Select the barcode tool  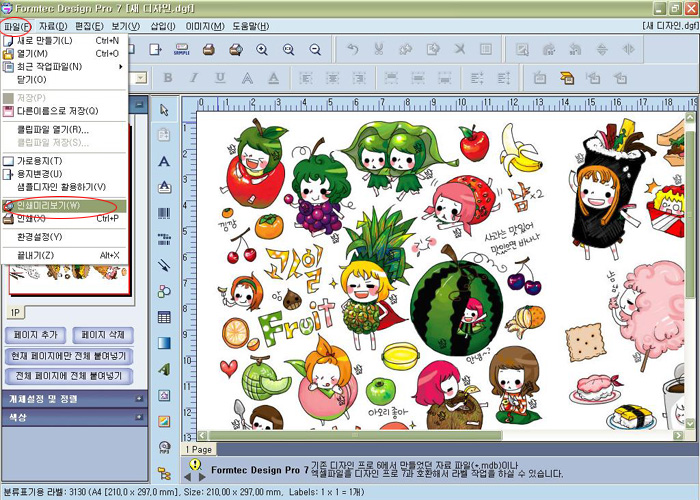pyautogui.click(x=164, y=213)
